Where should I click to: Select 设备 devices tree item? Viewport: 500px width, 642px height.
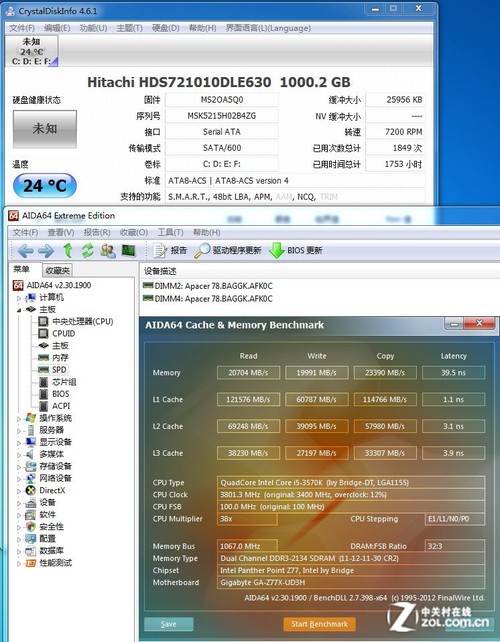tap(41, 502)
